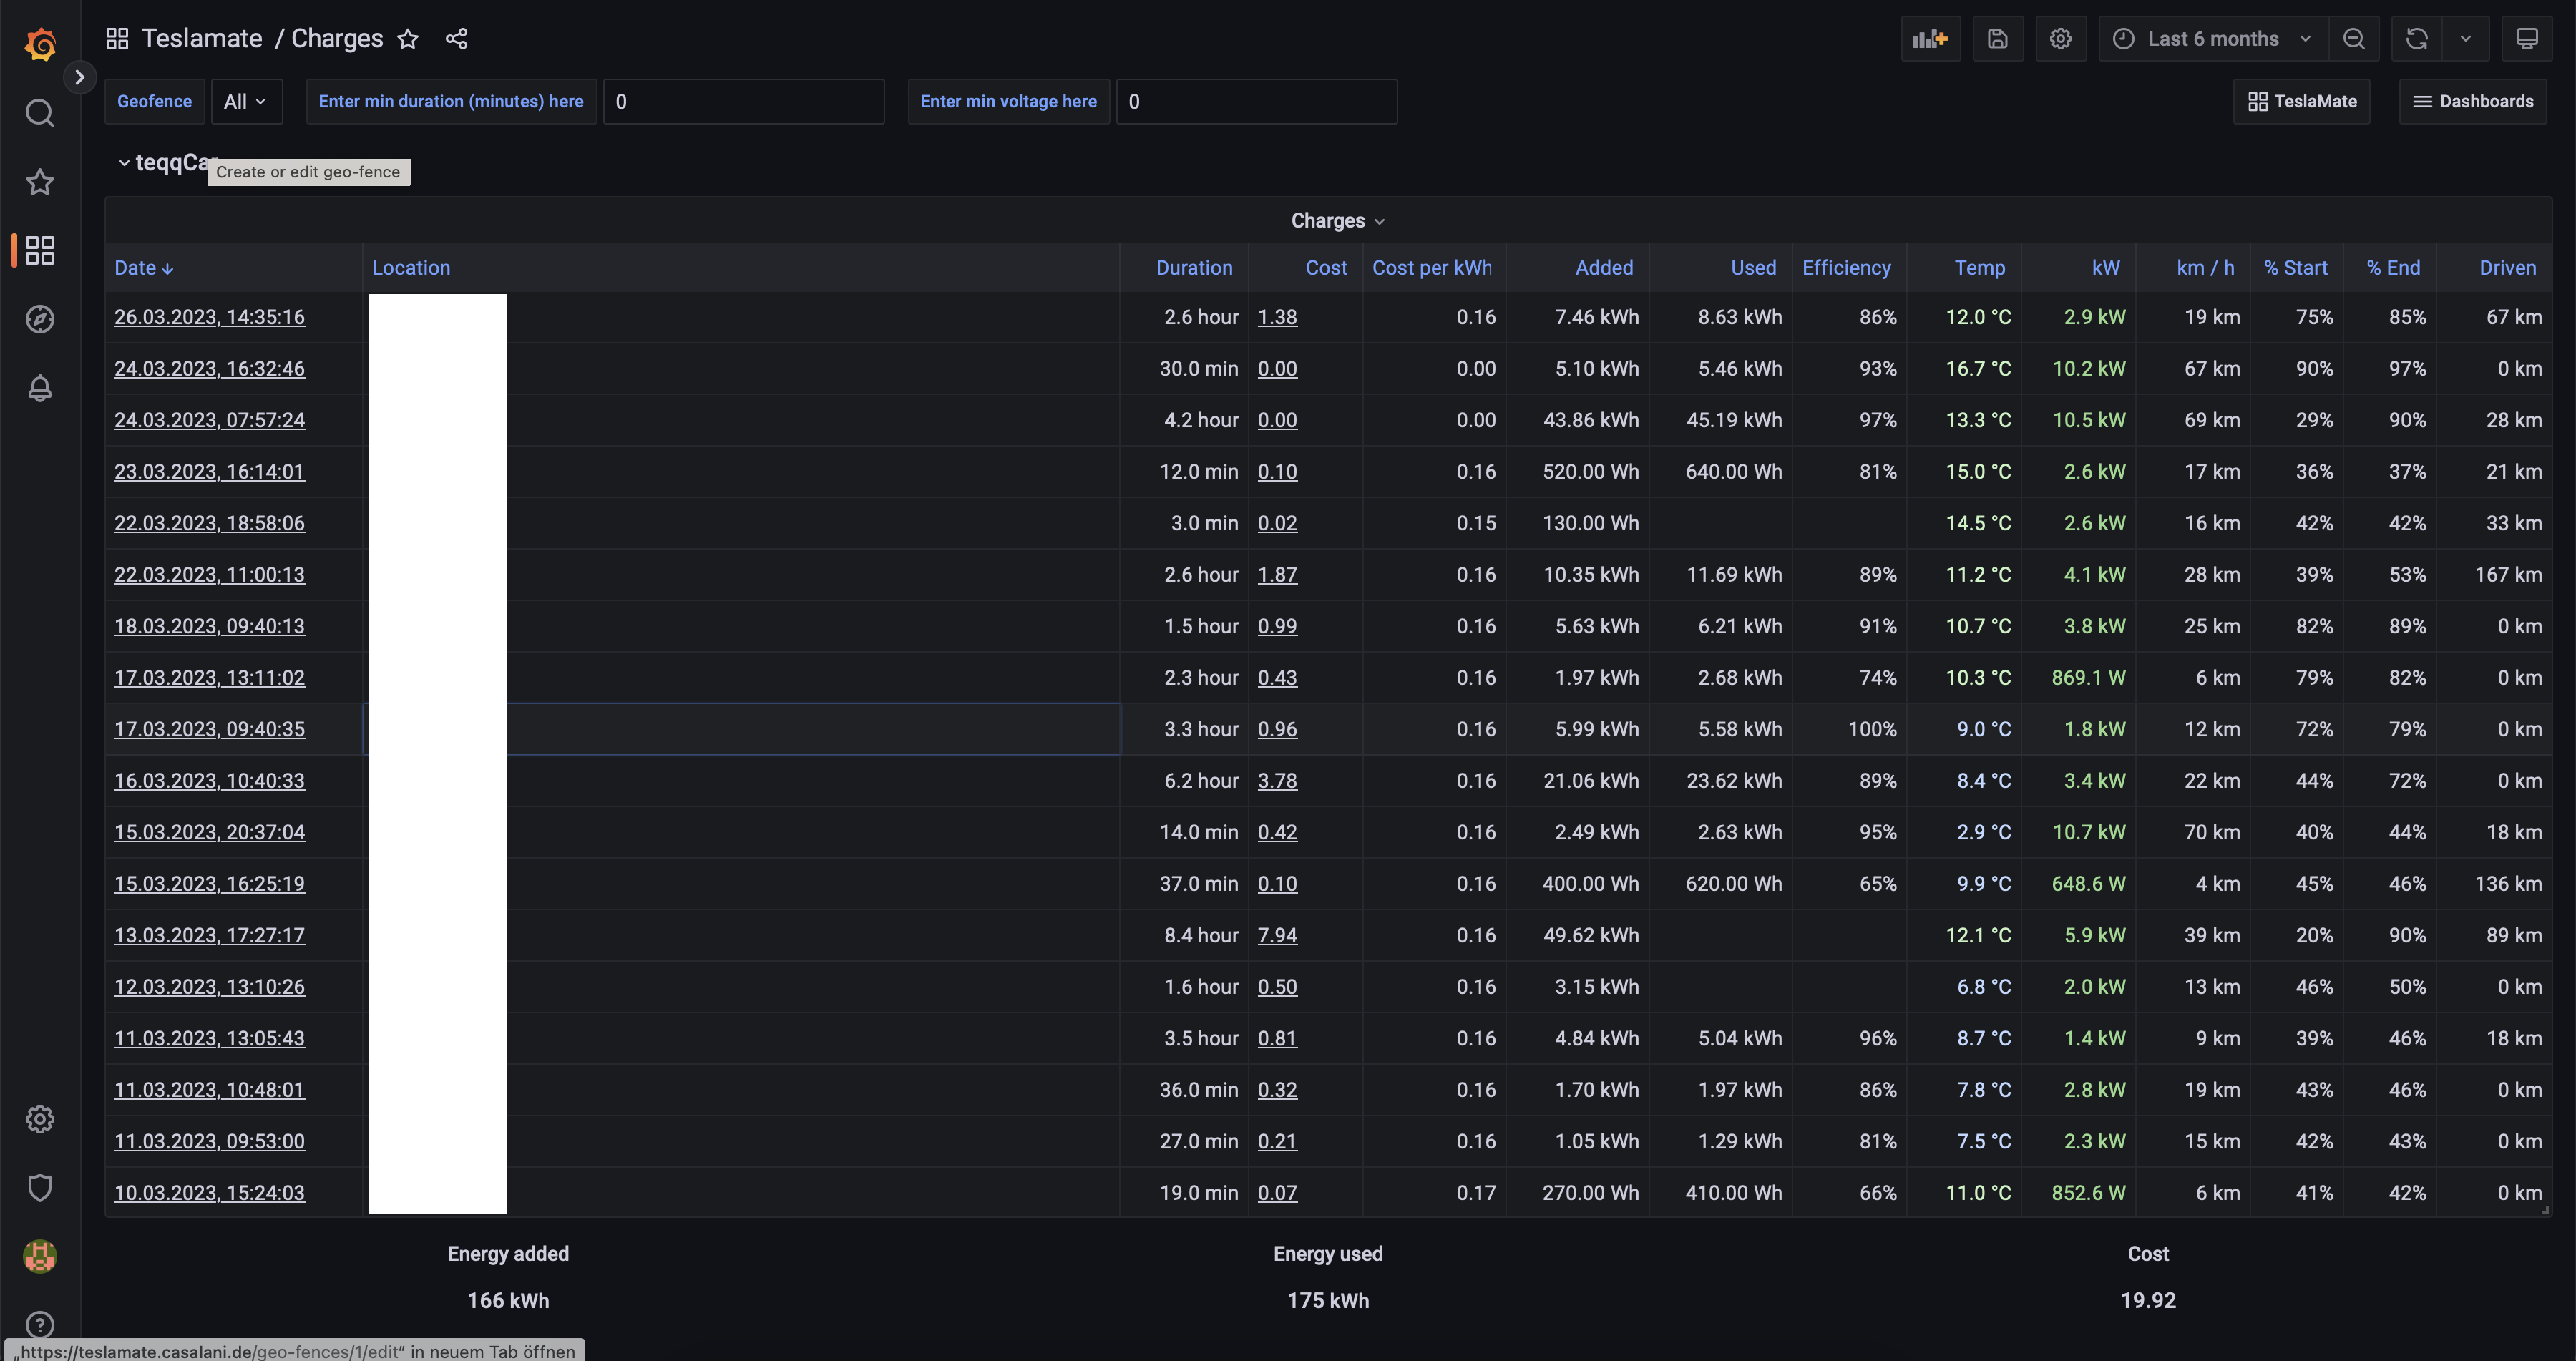Open the Alerting bell icon
The width and height of the screenshot is (2576, 1361).
pyautogui.click(x=40, y=388)
